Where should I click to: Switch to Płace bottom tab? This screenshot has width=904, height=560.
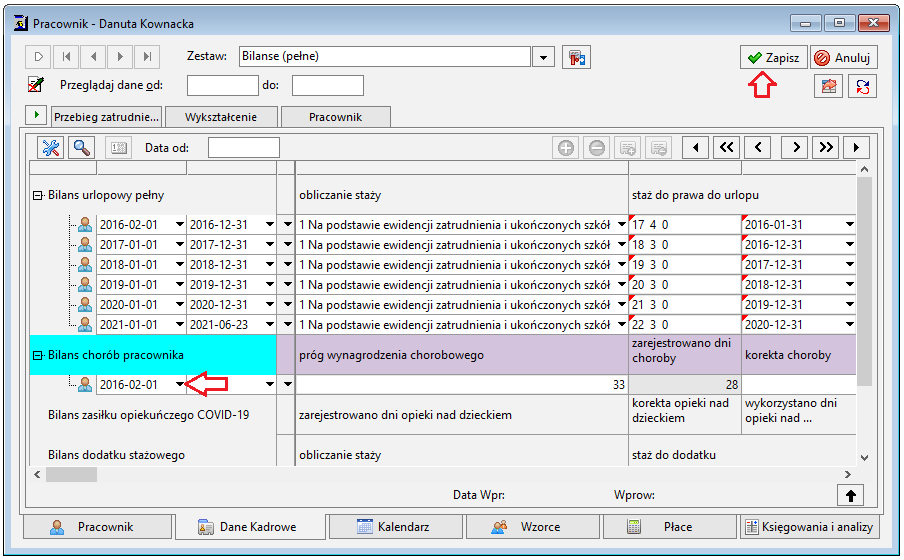pos(670,527)
